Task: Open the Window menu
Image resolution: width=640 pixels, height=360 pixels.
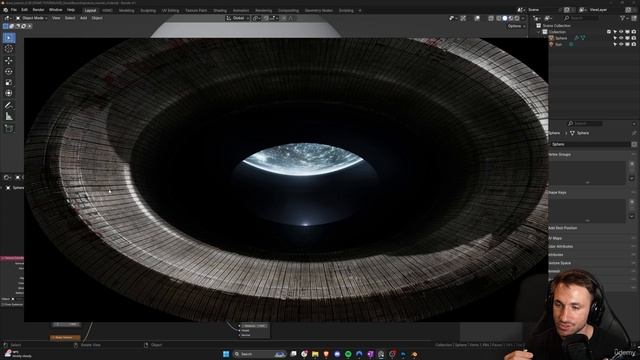Action: (x=56, y=10)
